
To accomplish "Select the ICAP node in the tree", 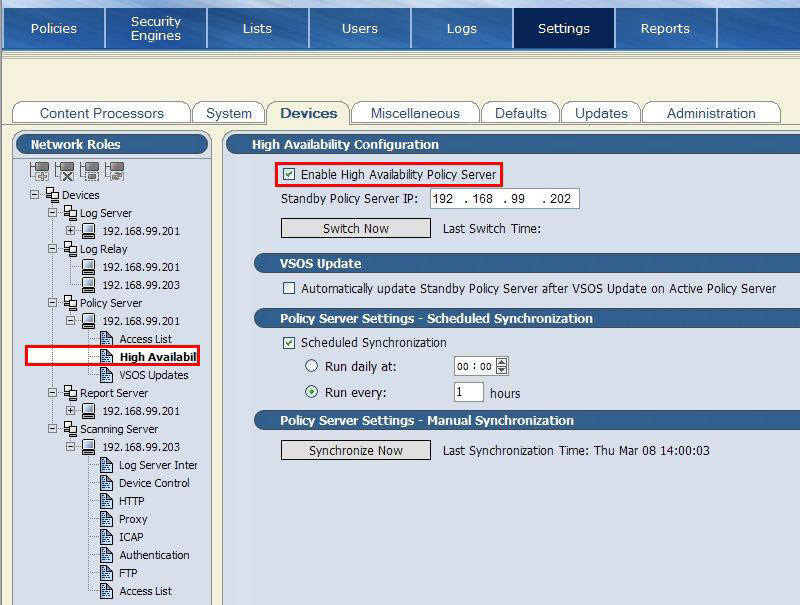I will pos(131,537).
